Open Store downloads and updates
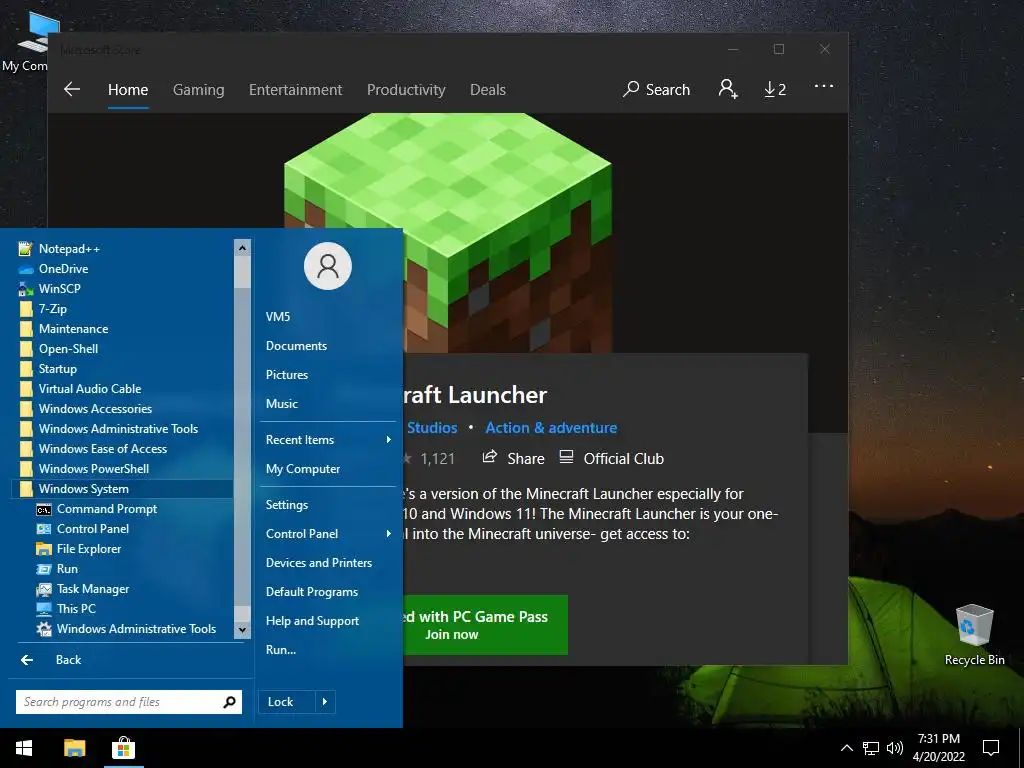Image resolution: width=1024 pixels, height=768 pixels. point(775,89)
